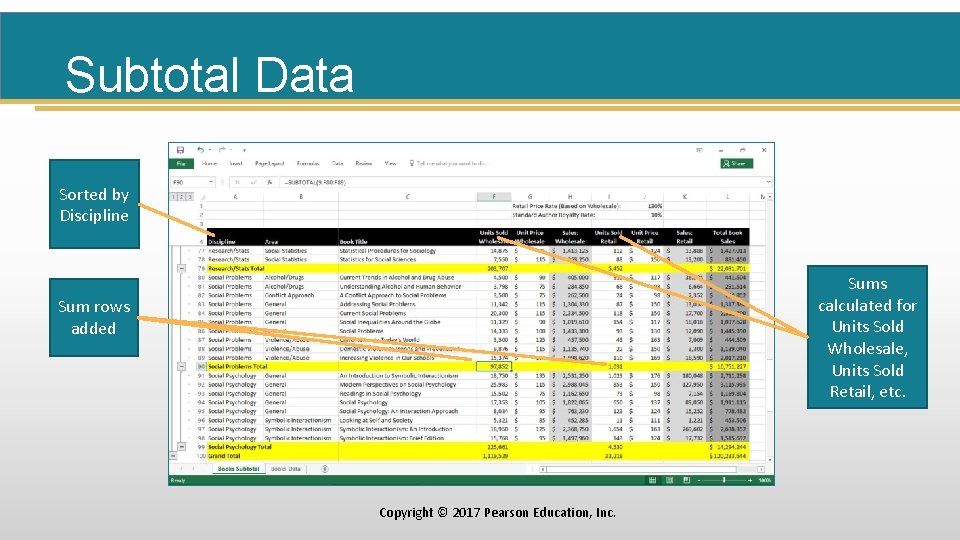Viewport: 960px width, 540px height.
Task: Click the Undo arrow icon
Action: (200, 149)
